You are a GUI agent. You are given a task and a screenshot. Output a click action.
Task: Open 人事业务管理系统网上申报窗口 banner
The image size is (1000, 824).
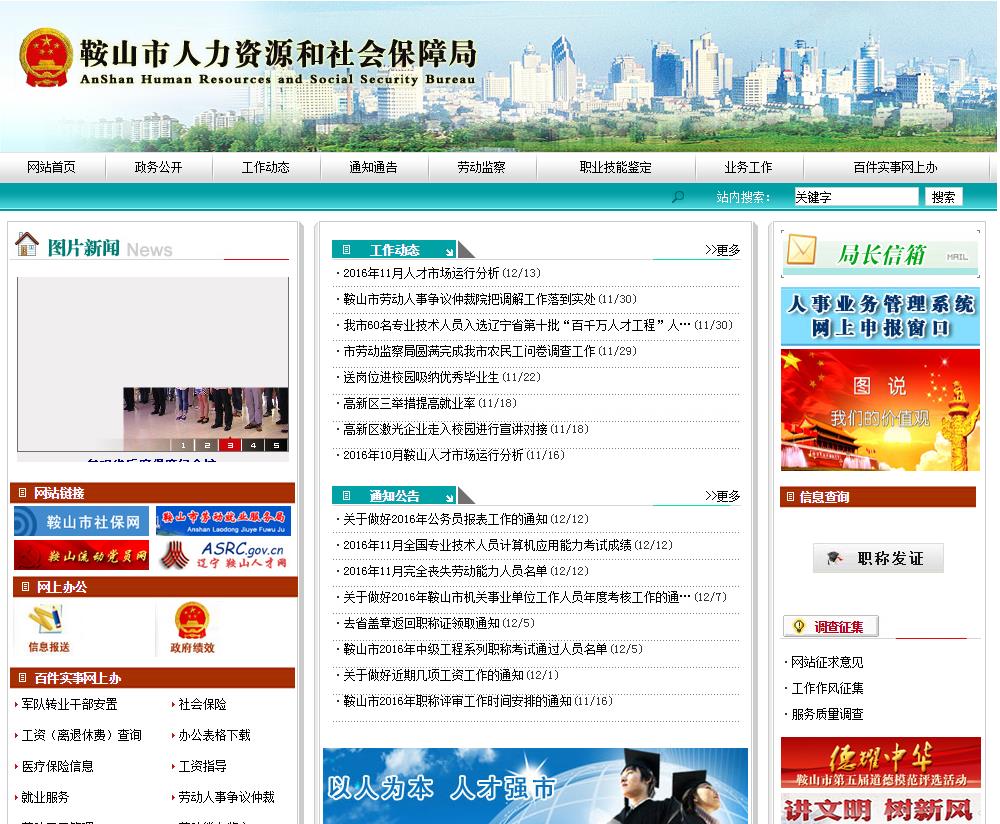(880, 316)
